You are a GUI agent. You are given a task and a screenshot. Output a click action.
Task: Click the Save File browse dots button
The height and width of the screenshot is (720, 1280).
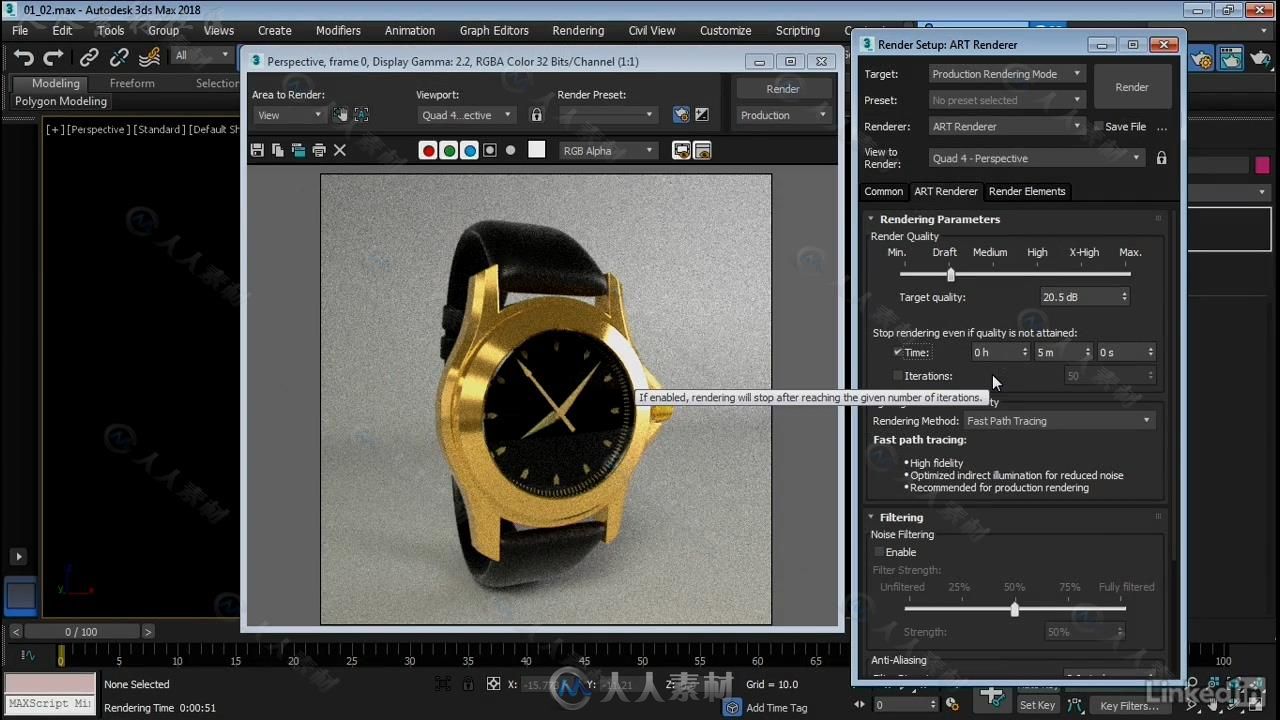coord(1162,127)
